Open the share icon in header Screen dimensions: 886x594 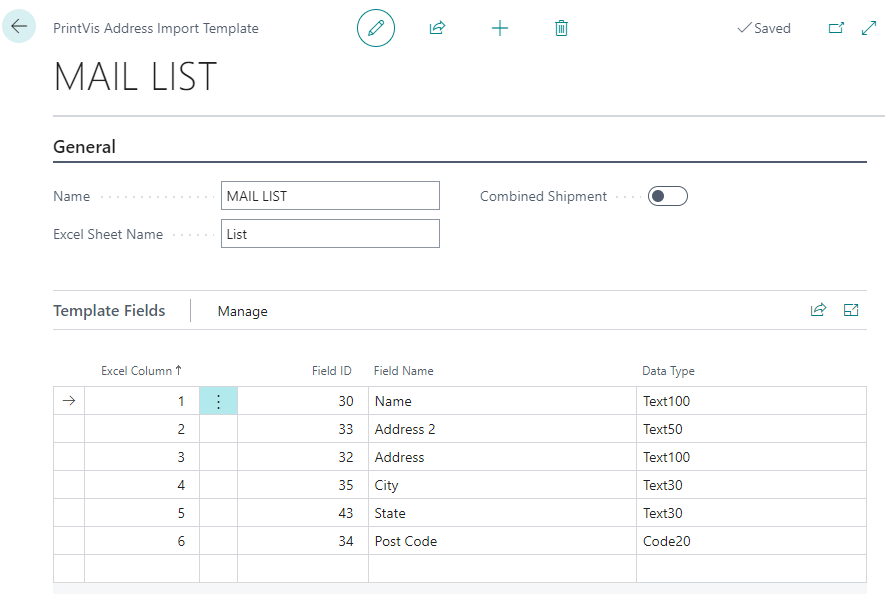[437, 28]
